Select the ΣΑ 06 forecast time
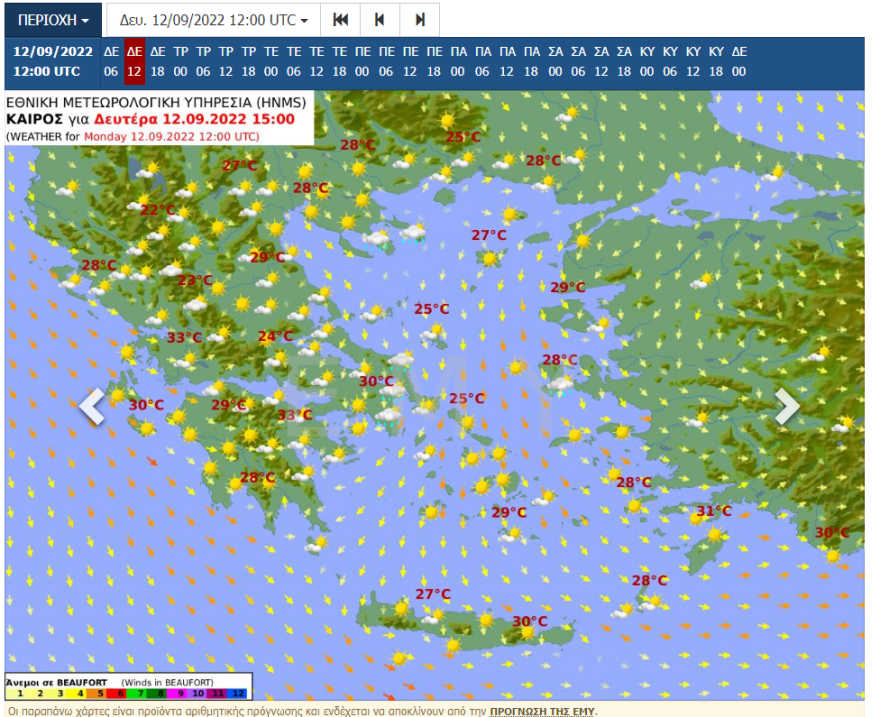The height and width of the screenshot is (717, 880). 578,62
